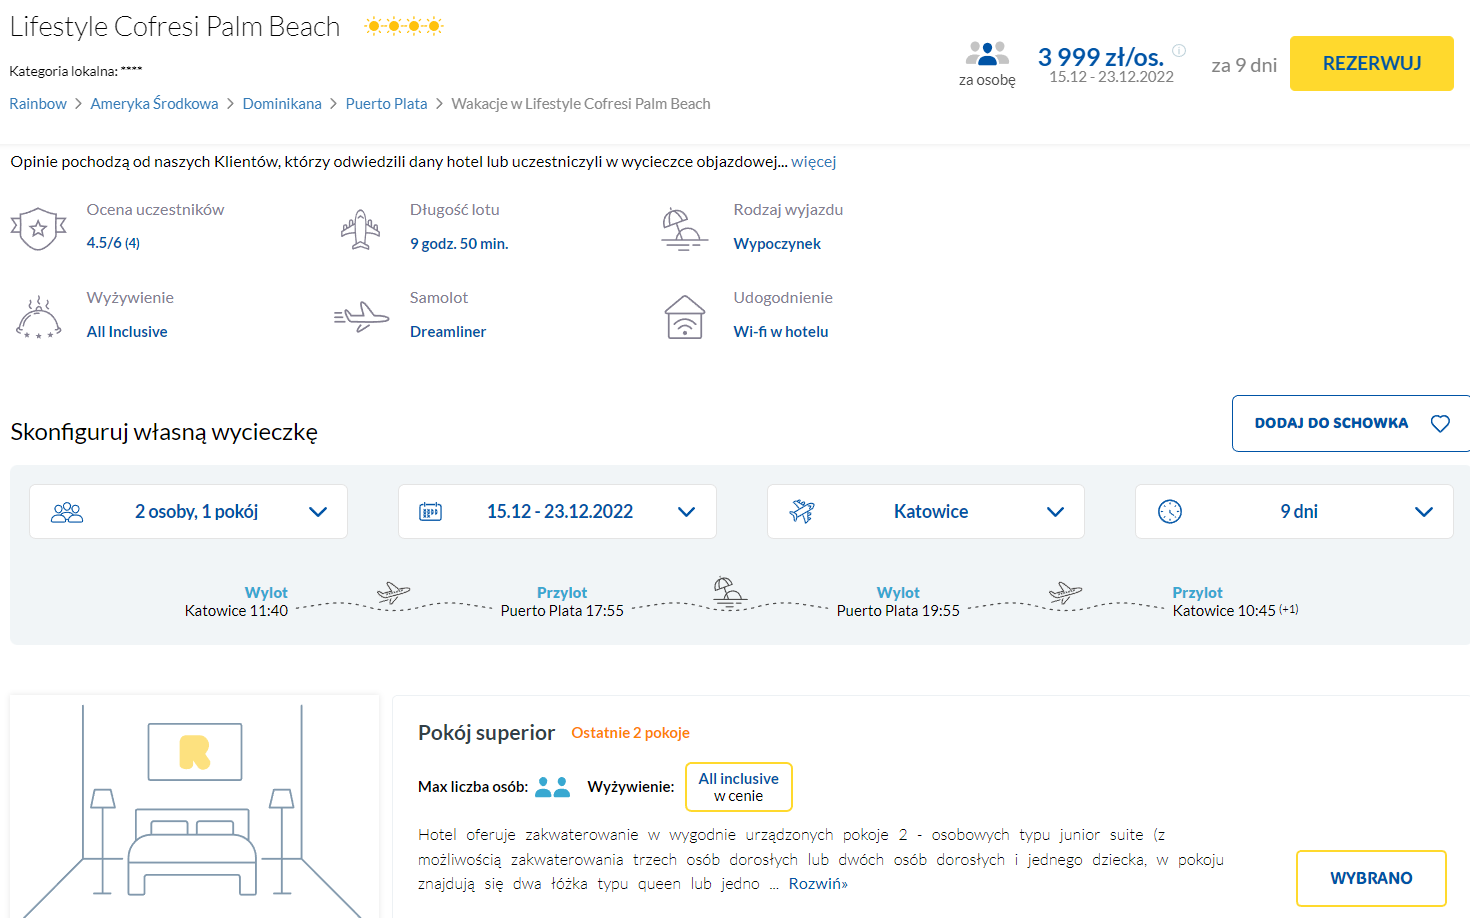Click the Wi-fi house icon for Udogodnienie
The height and width of the screenshot is (918, 1470).
(685, 318)
